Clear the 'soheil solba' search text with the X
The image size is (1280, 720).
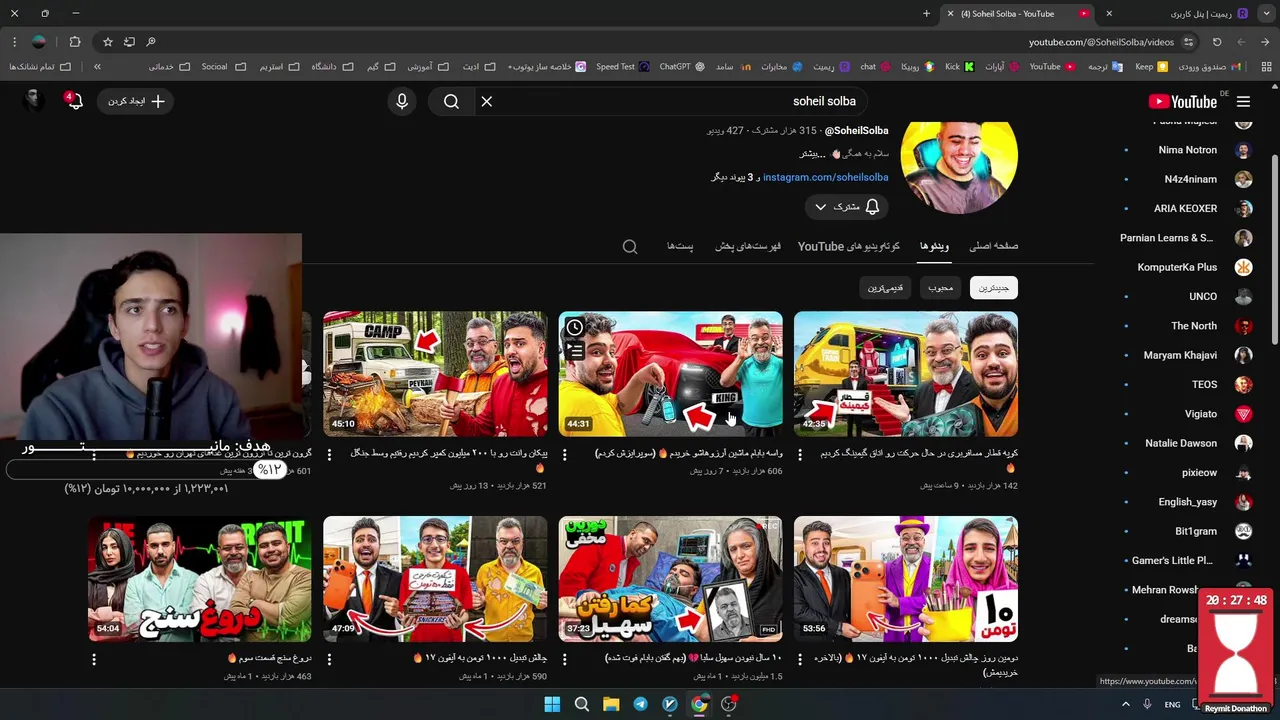point(487,101)
